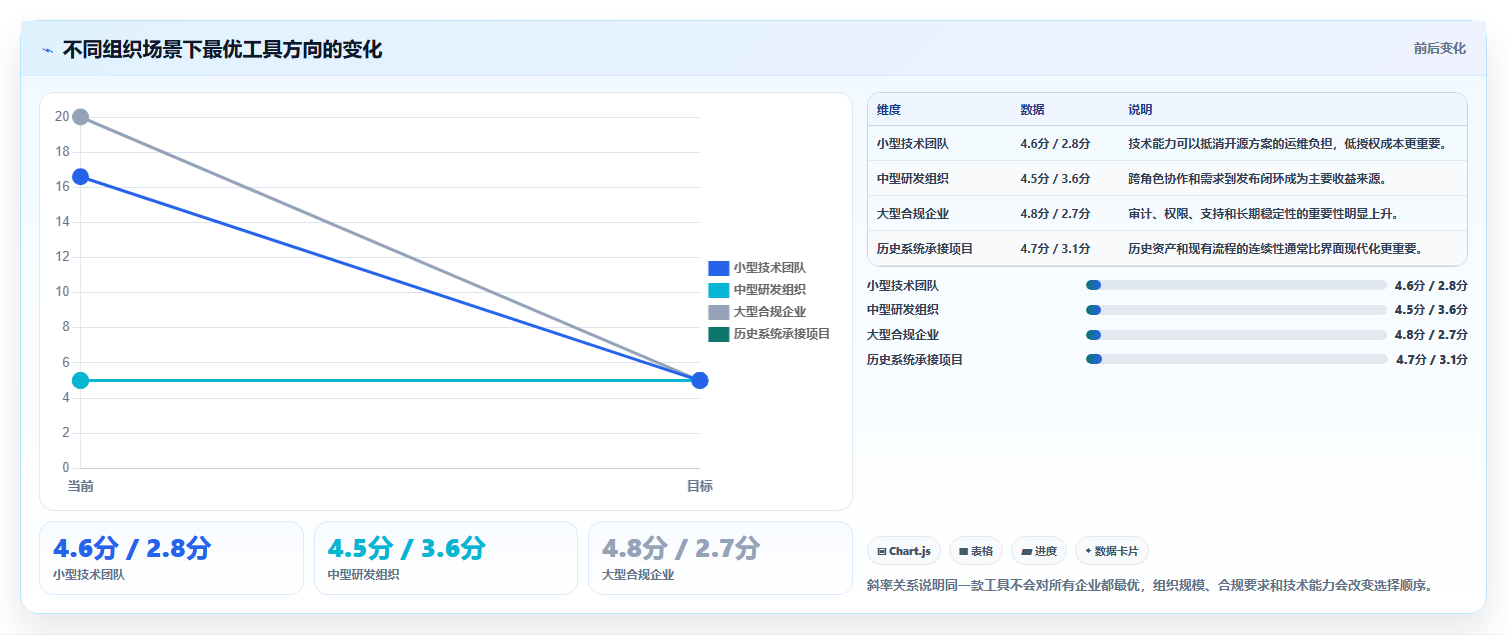Click 历史系统承接项目 table row cell
Image resolution: width=1507 pixels, height=635 pixels.
(925, 249)
